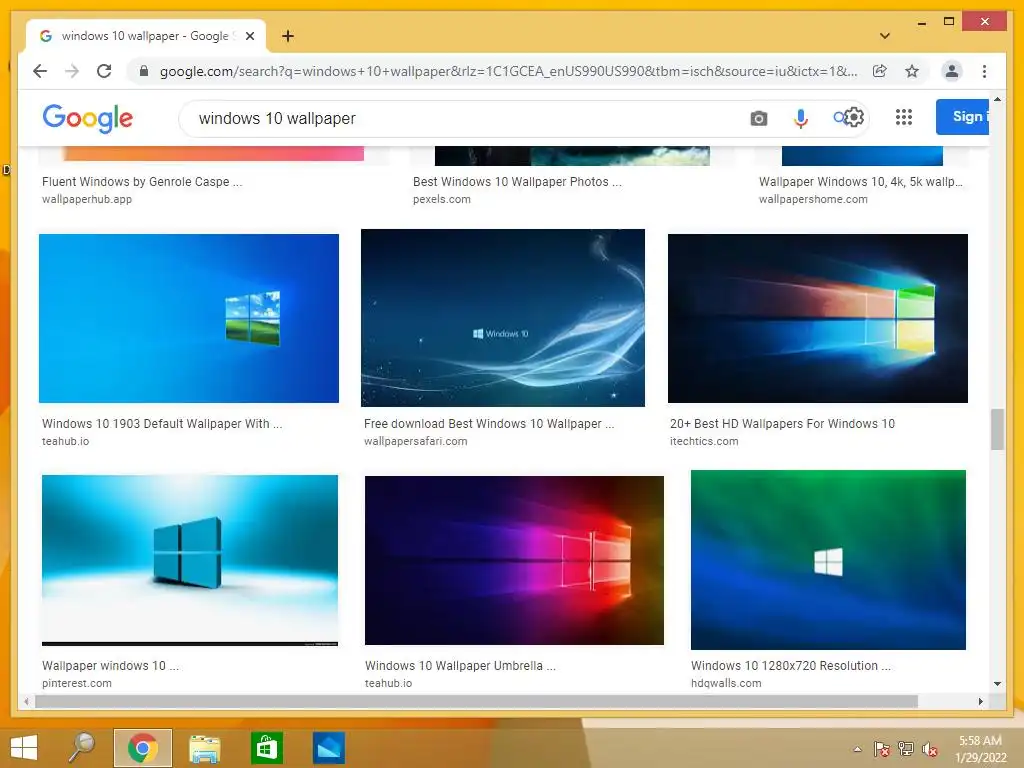1024x768 pixels.
Task: Click Wallpaper windows 10 pinterest title
Action: point(110,665)
